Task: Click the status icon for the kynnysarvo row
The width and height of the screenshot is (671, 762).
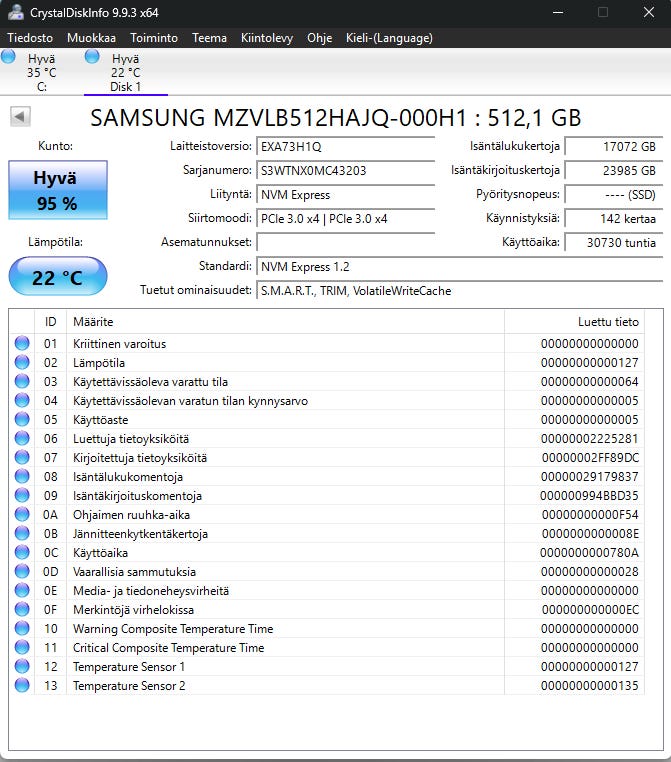Action: click(22, 400)
